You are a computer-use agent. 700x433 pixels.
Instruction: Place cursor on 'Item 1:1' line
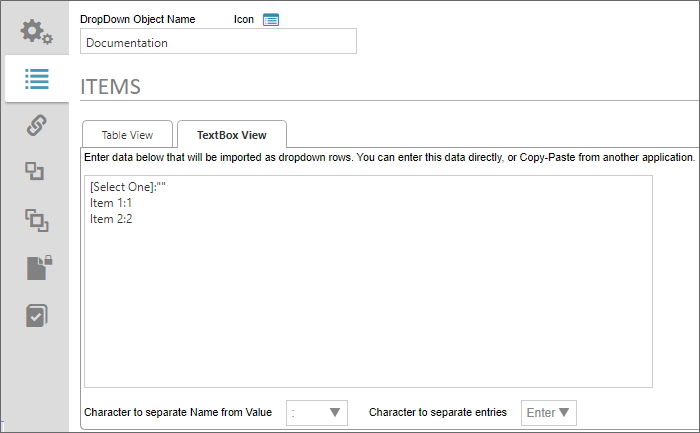pos(111,203)
